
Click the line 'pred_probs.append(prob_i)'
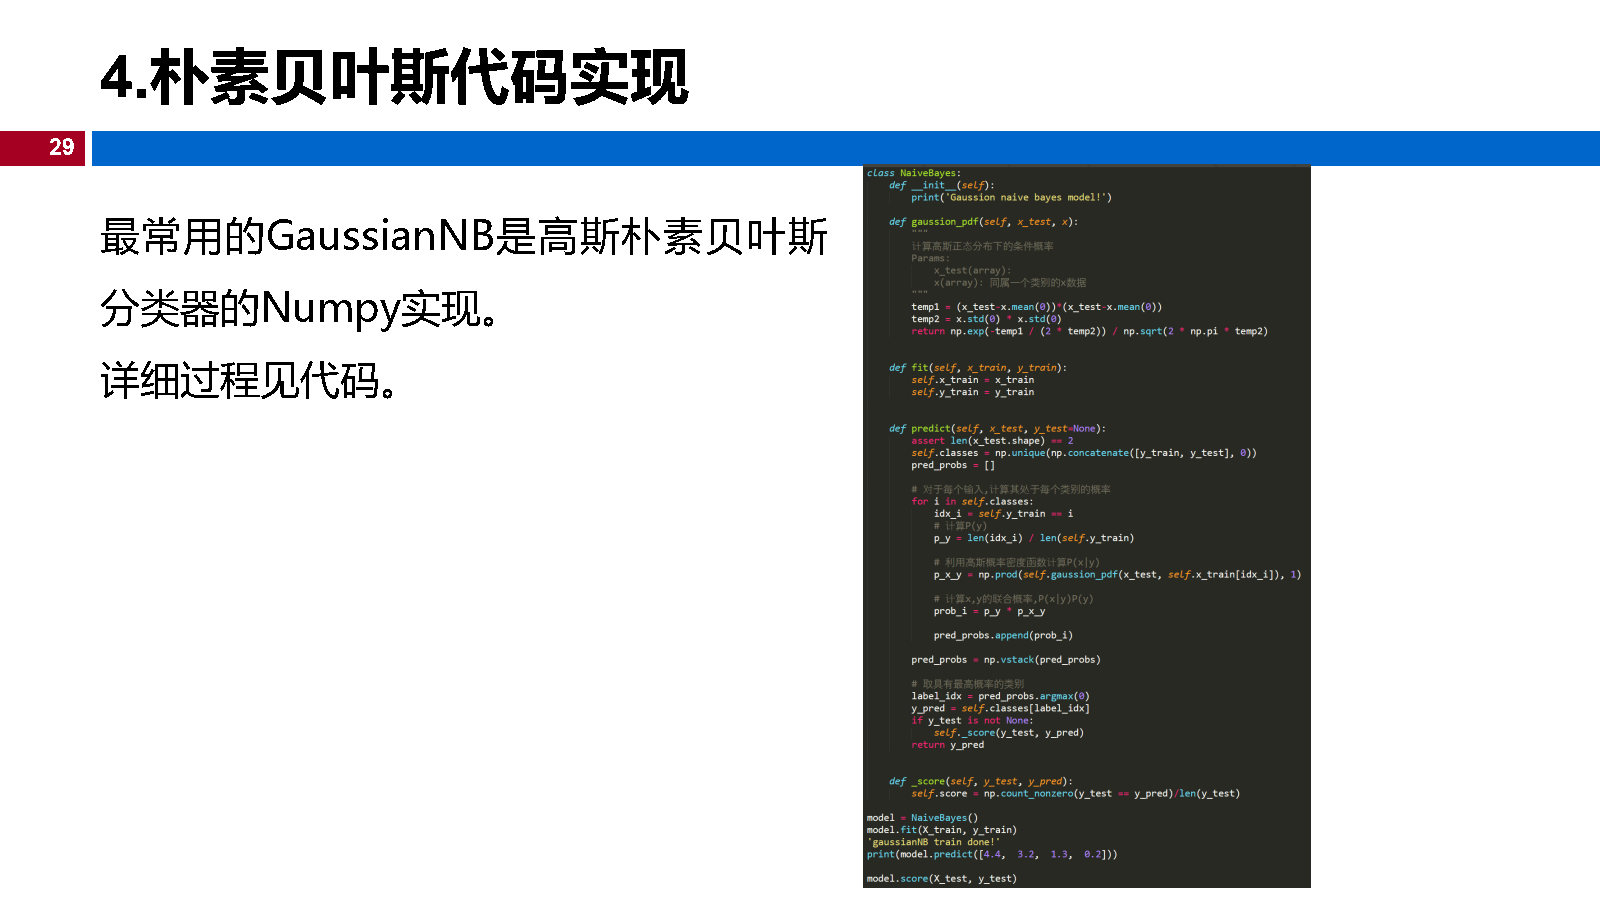(1003, 635)
